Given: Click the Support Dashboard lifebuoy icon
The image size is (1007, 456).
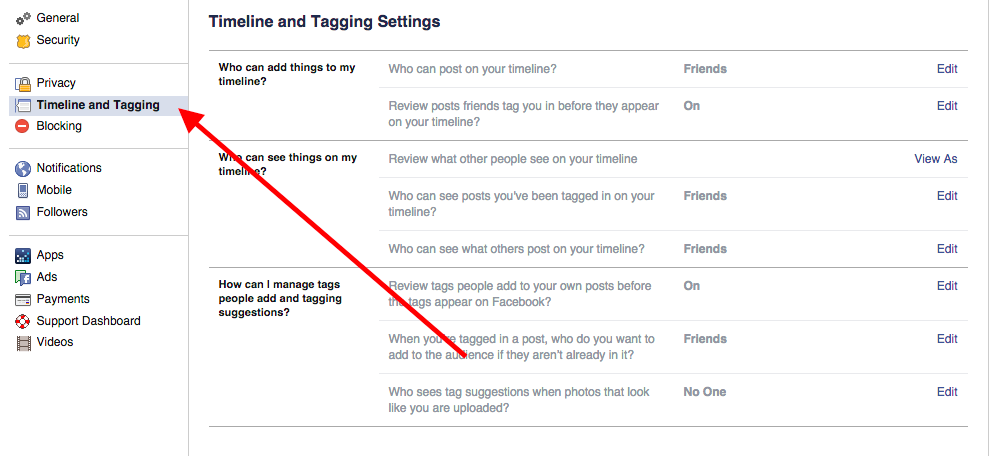Looking at the screenshot, I should pos(23,321).
